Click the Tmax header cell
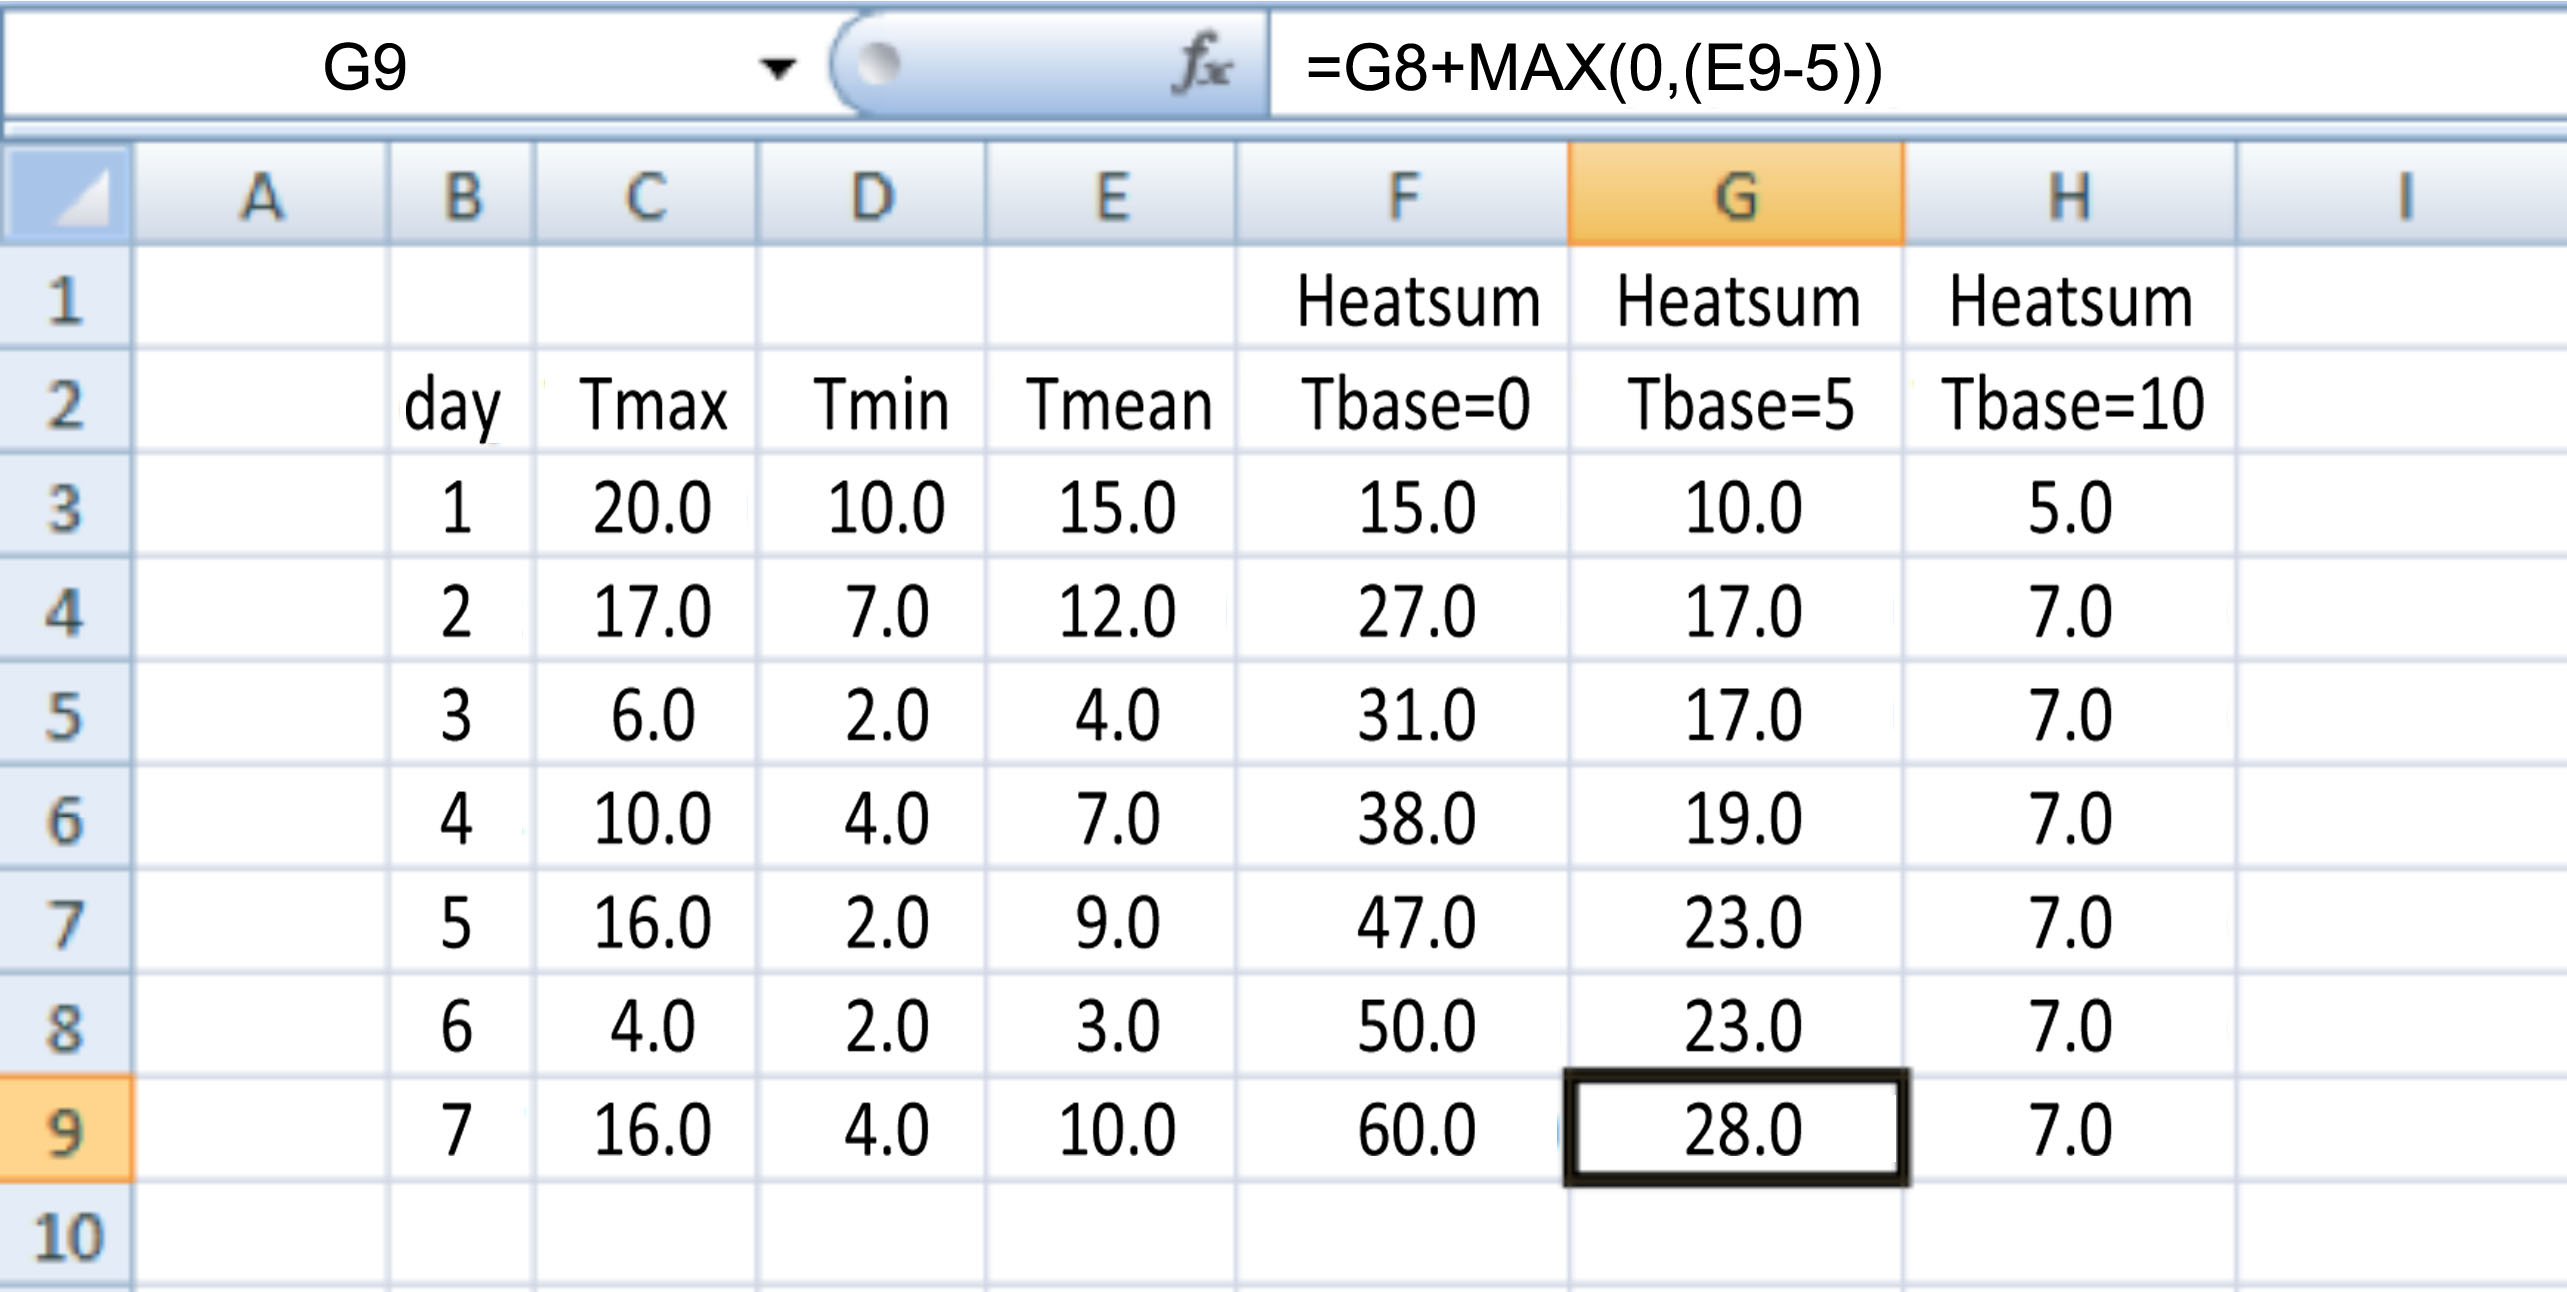 (x=651, y=404)
